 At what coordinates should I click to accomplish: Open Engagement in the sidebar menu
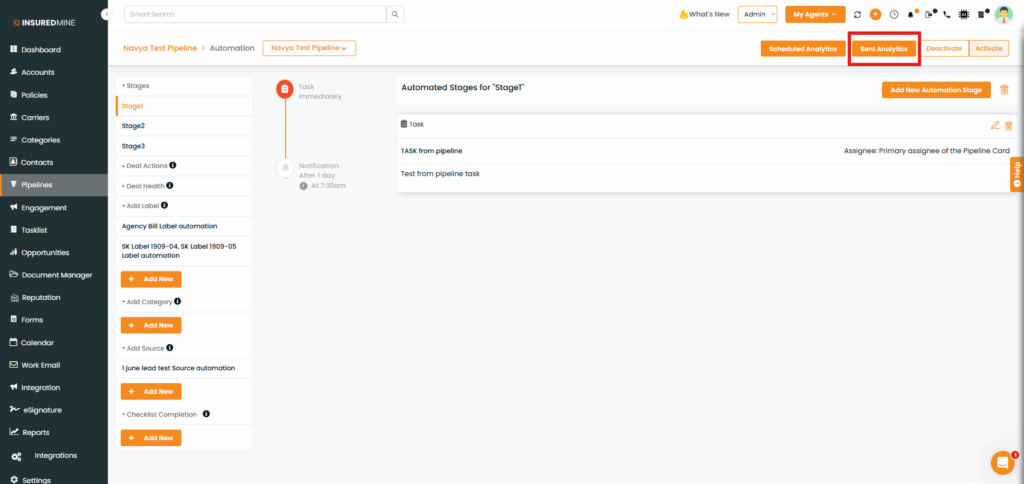(x=44, y=208)
